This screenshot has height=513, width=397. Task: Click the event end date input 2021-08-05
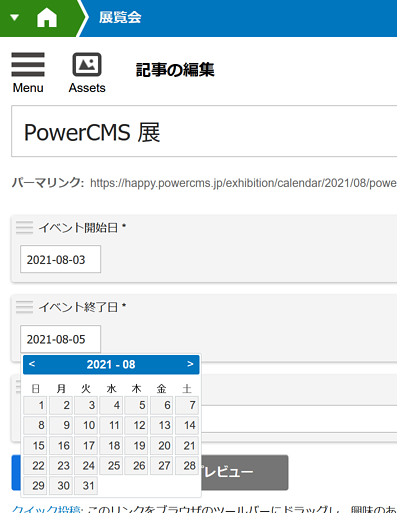point(60,339)
